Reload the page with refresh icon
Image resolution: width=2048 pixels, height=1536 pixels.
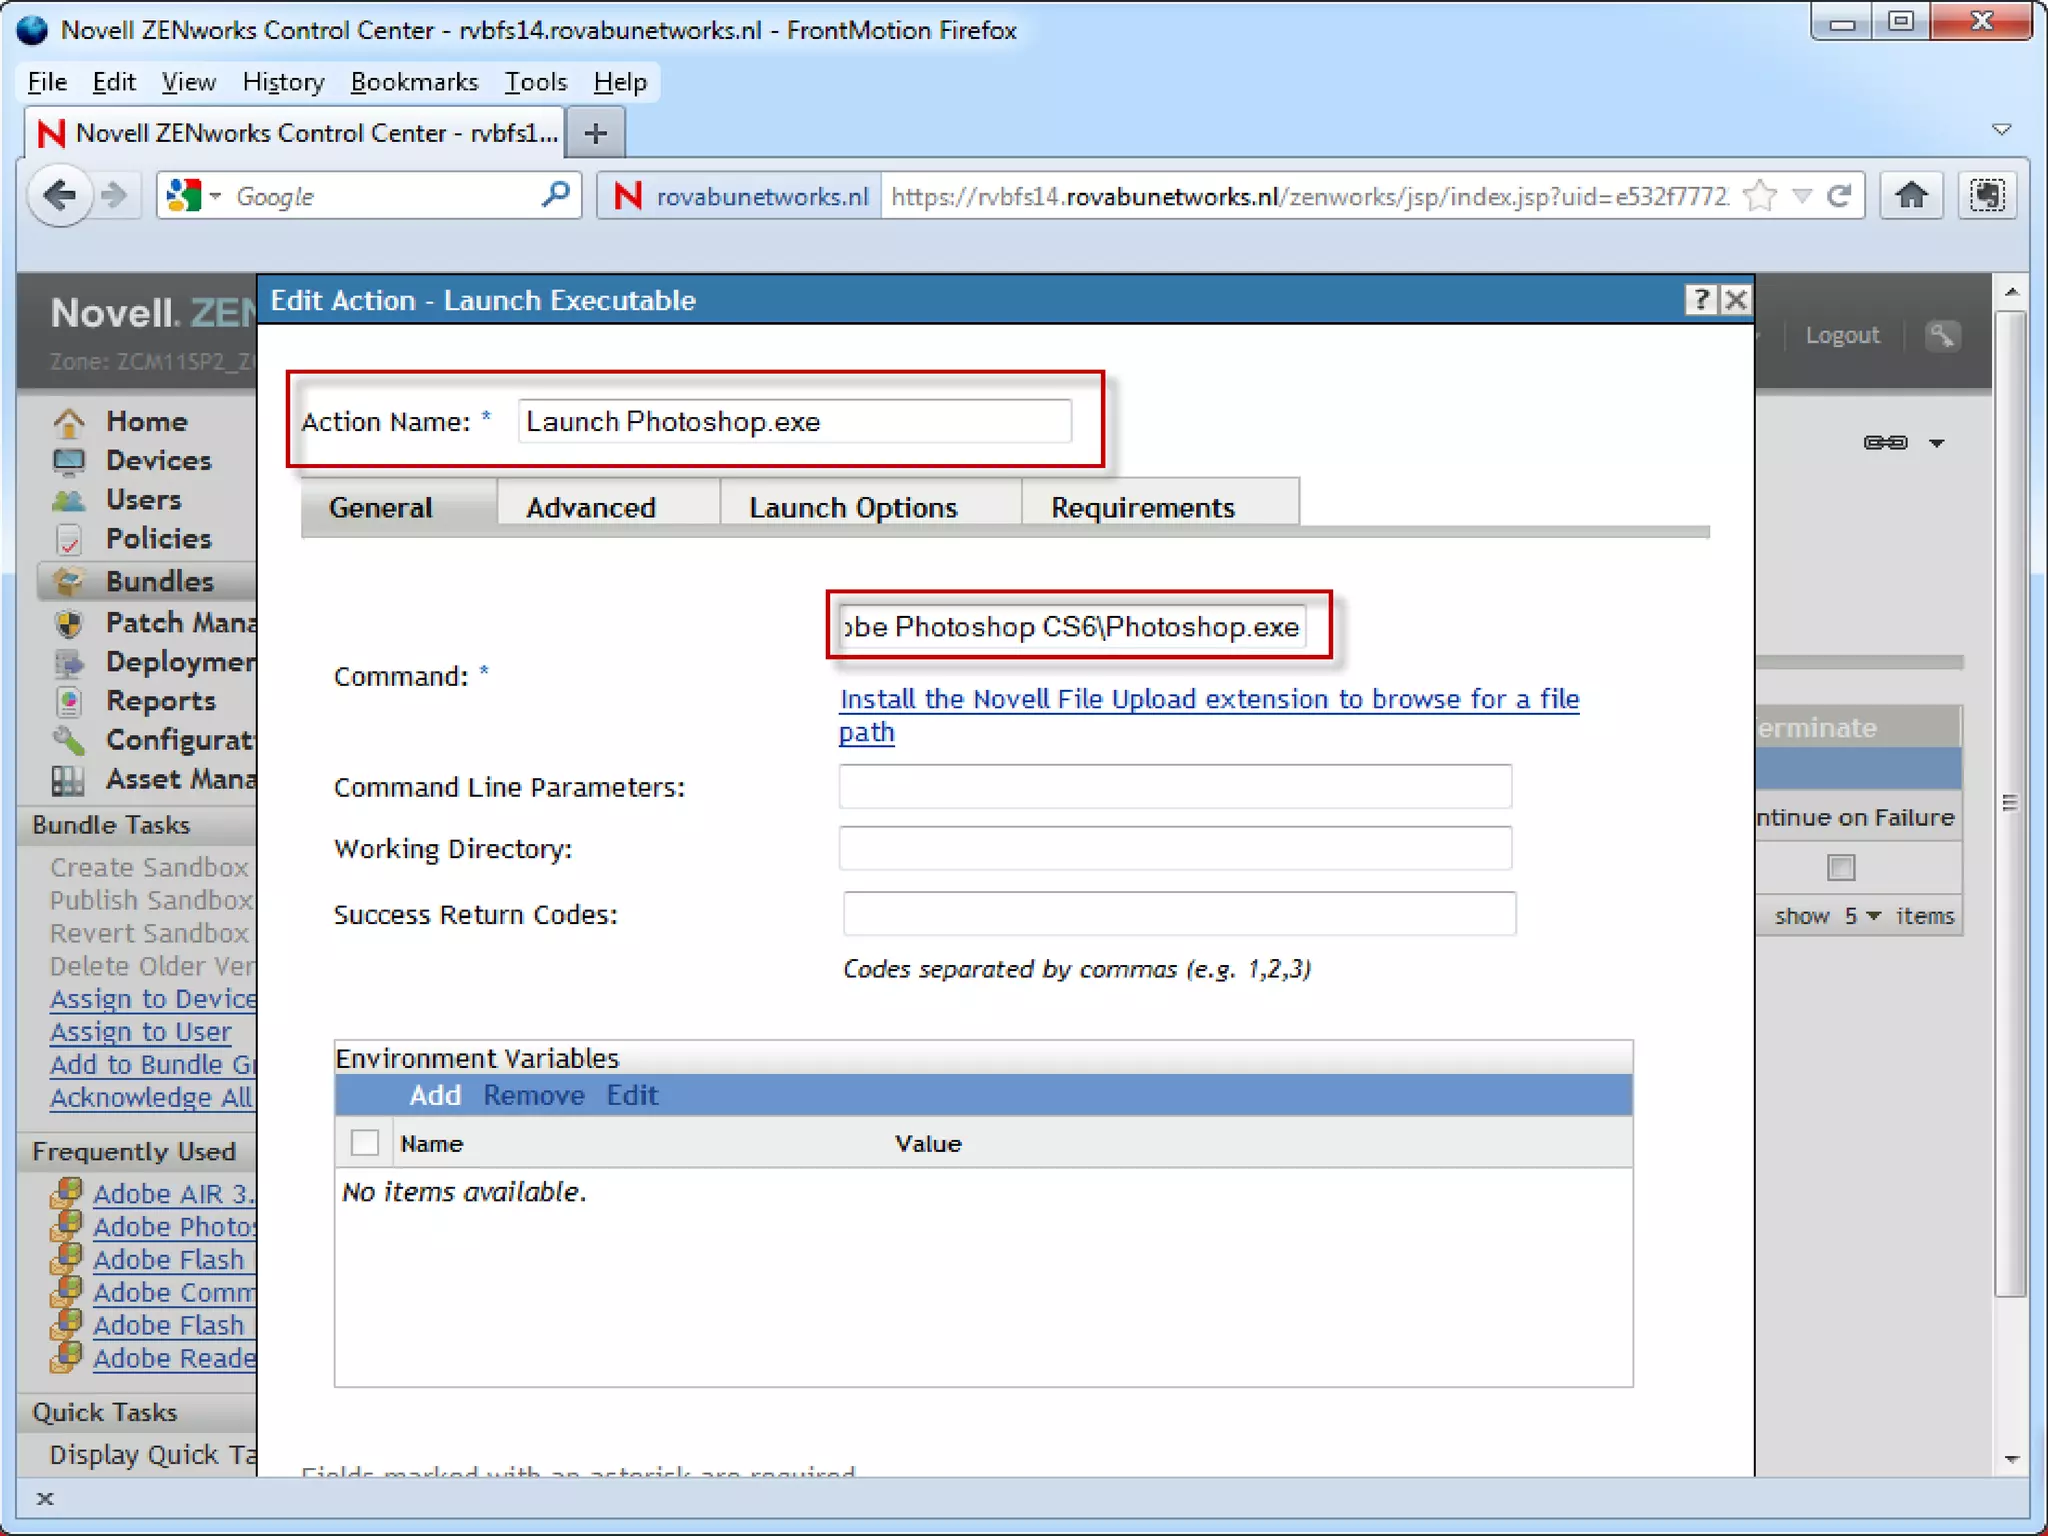pyautogui.click(x=1838, y=195)
